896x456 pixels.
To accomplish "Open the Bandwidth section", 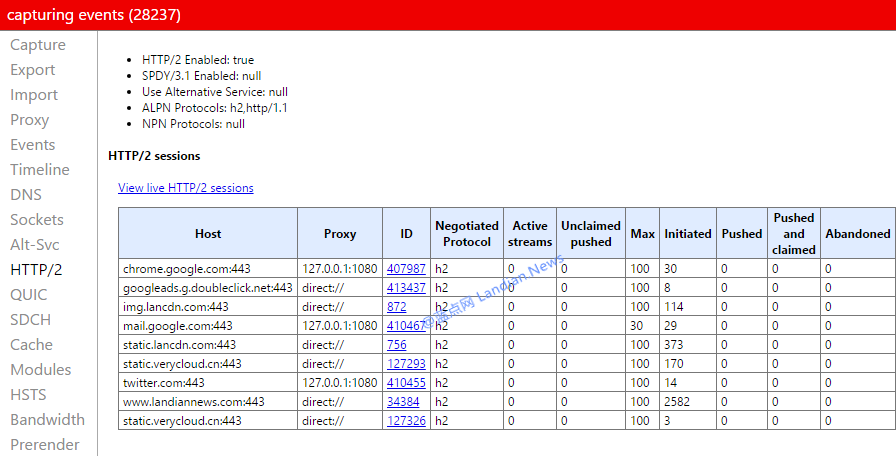I will pos(47,420).
